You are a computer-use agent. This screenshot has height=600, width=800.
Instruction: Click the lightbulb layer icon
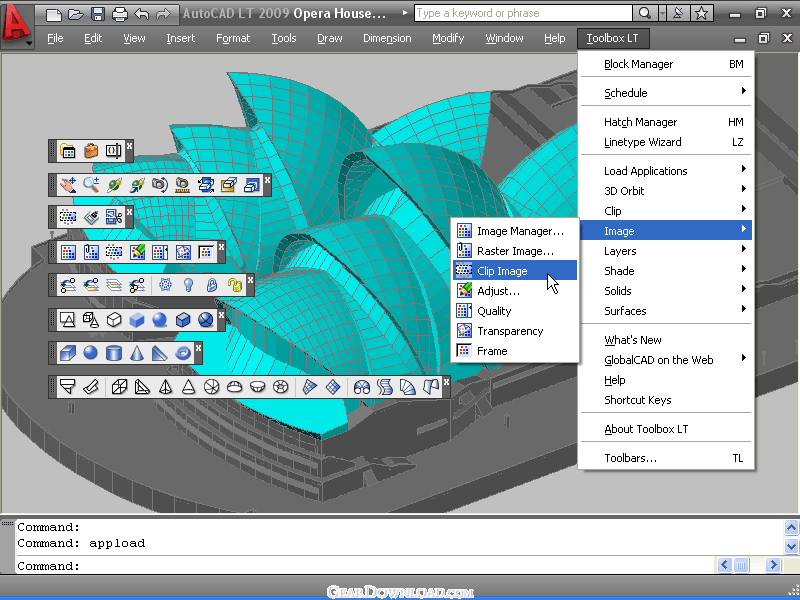click(188, 285)
